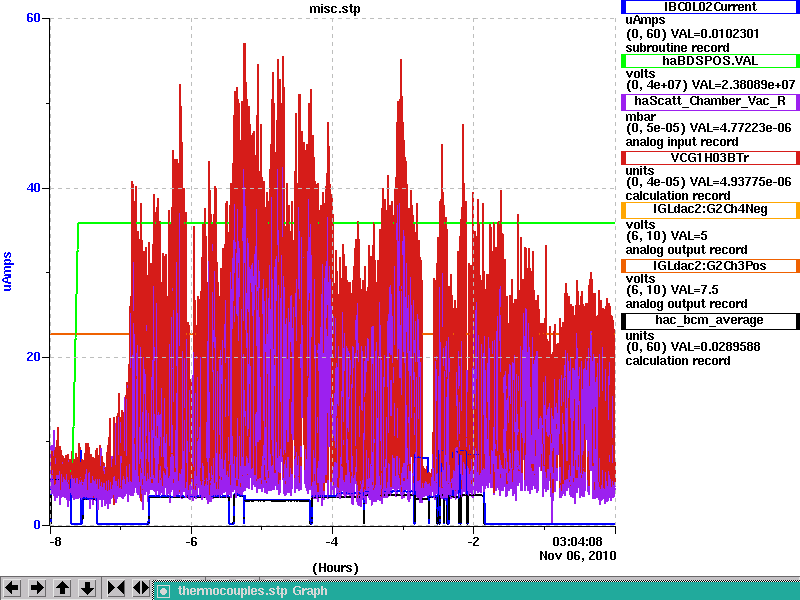Select the haScatt_Chamber_Vac_R legend entry
The height and width of the screenshot is (600, 800).
(710, 101)
